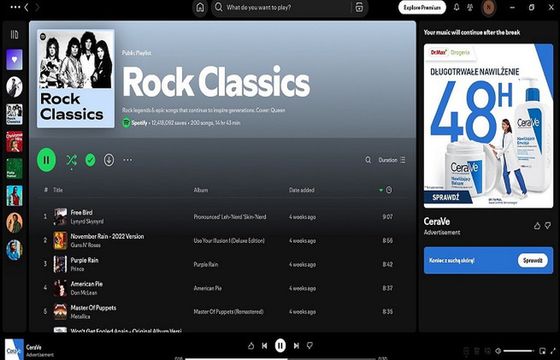Open Liked Songs heart tile in sidebar
Viewport: 560px width, 360px height.
click(14, 60)
